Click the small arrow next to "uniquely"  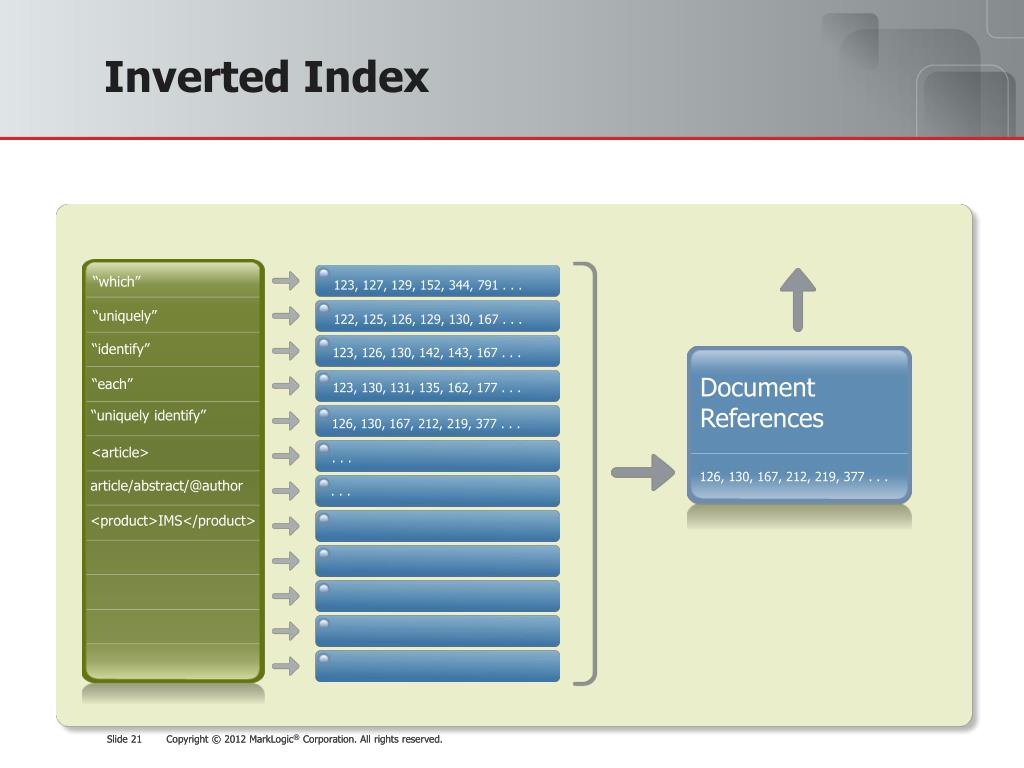286,316
